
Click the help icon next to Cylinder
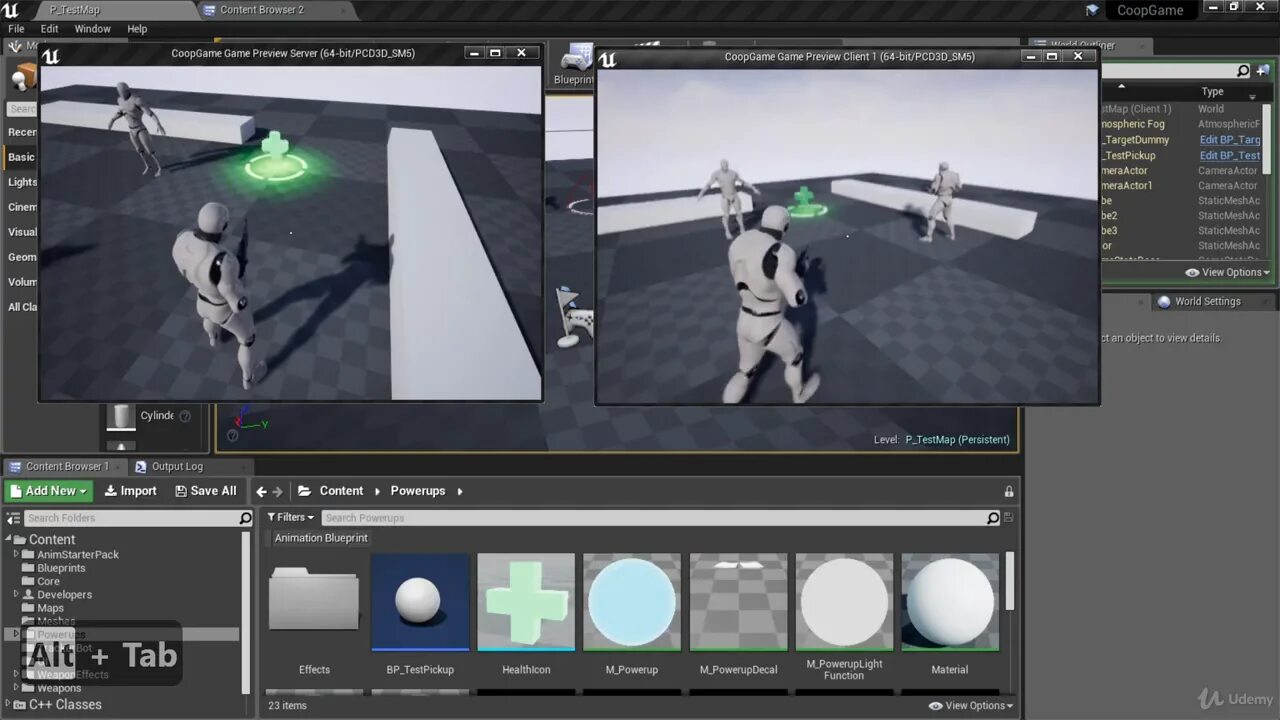(185, 416)
